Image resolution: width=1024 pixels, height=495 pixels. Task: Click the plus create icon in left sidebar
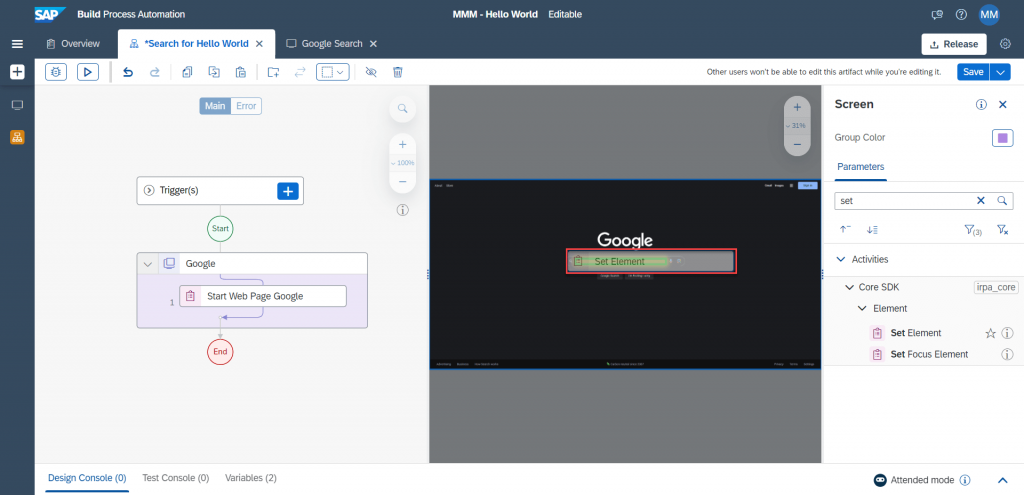point(18,72)
